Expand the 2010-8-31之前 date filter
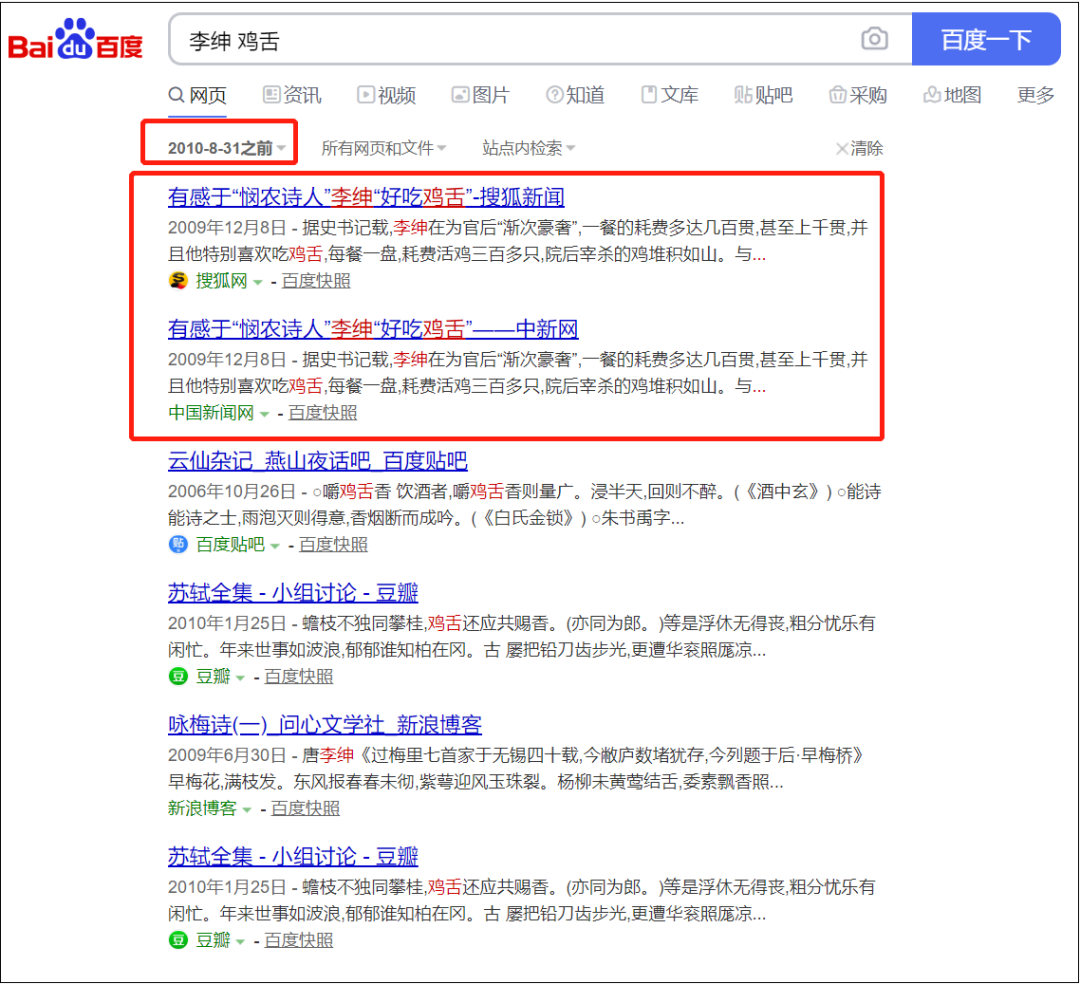The image size is (1080, 984). (x=227, y=148)
